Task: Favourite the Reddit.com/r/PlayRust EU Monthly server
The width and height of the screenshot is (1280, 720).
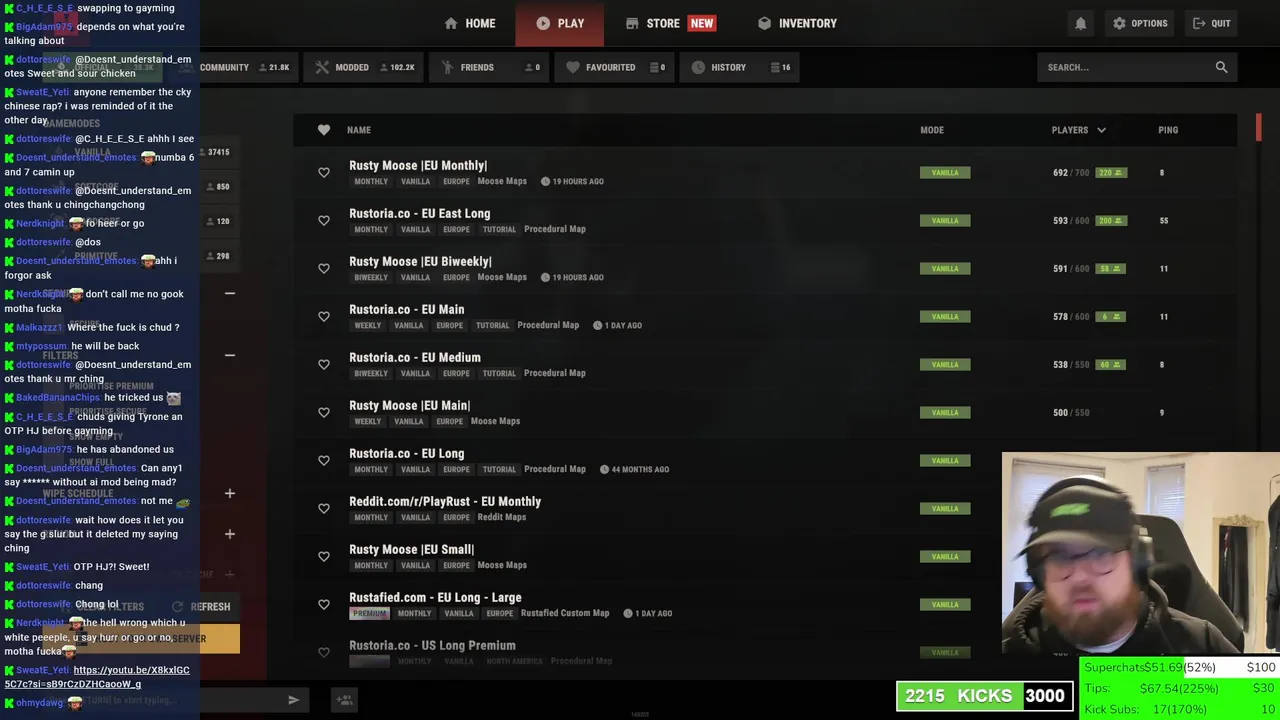Action: point(323,509)
